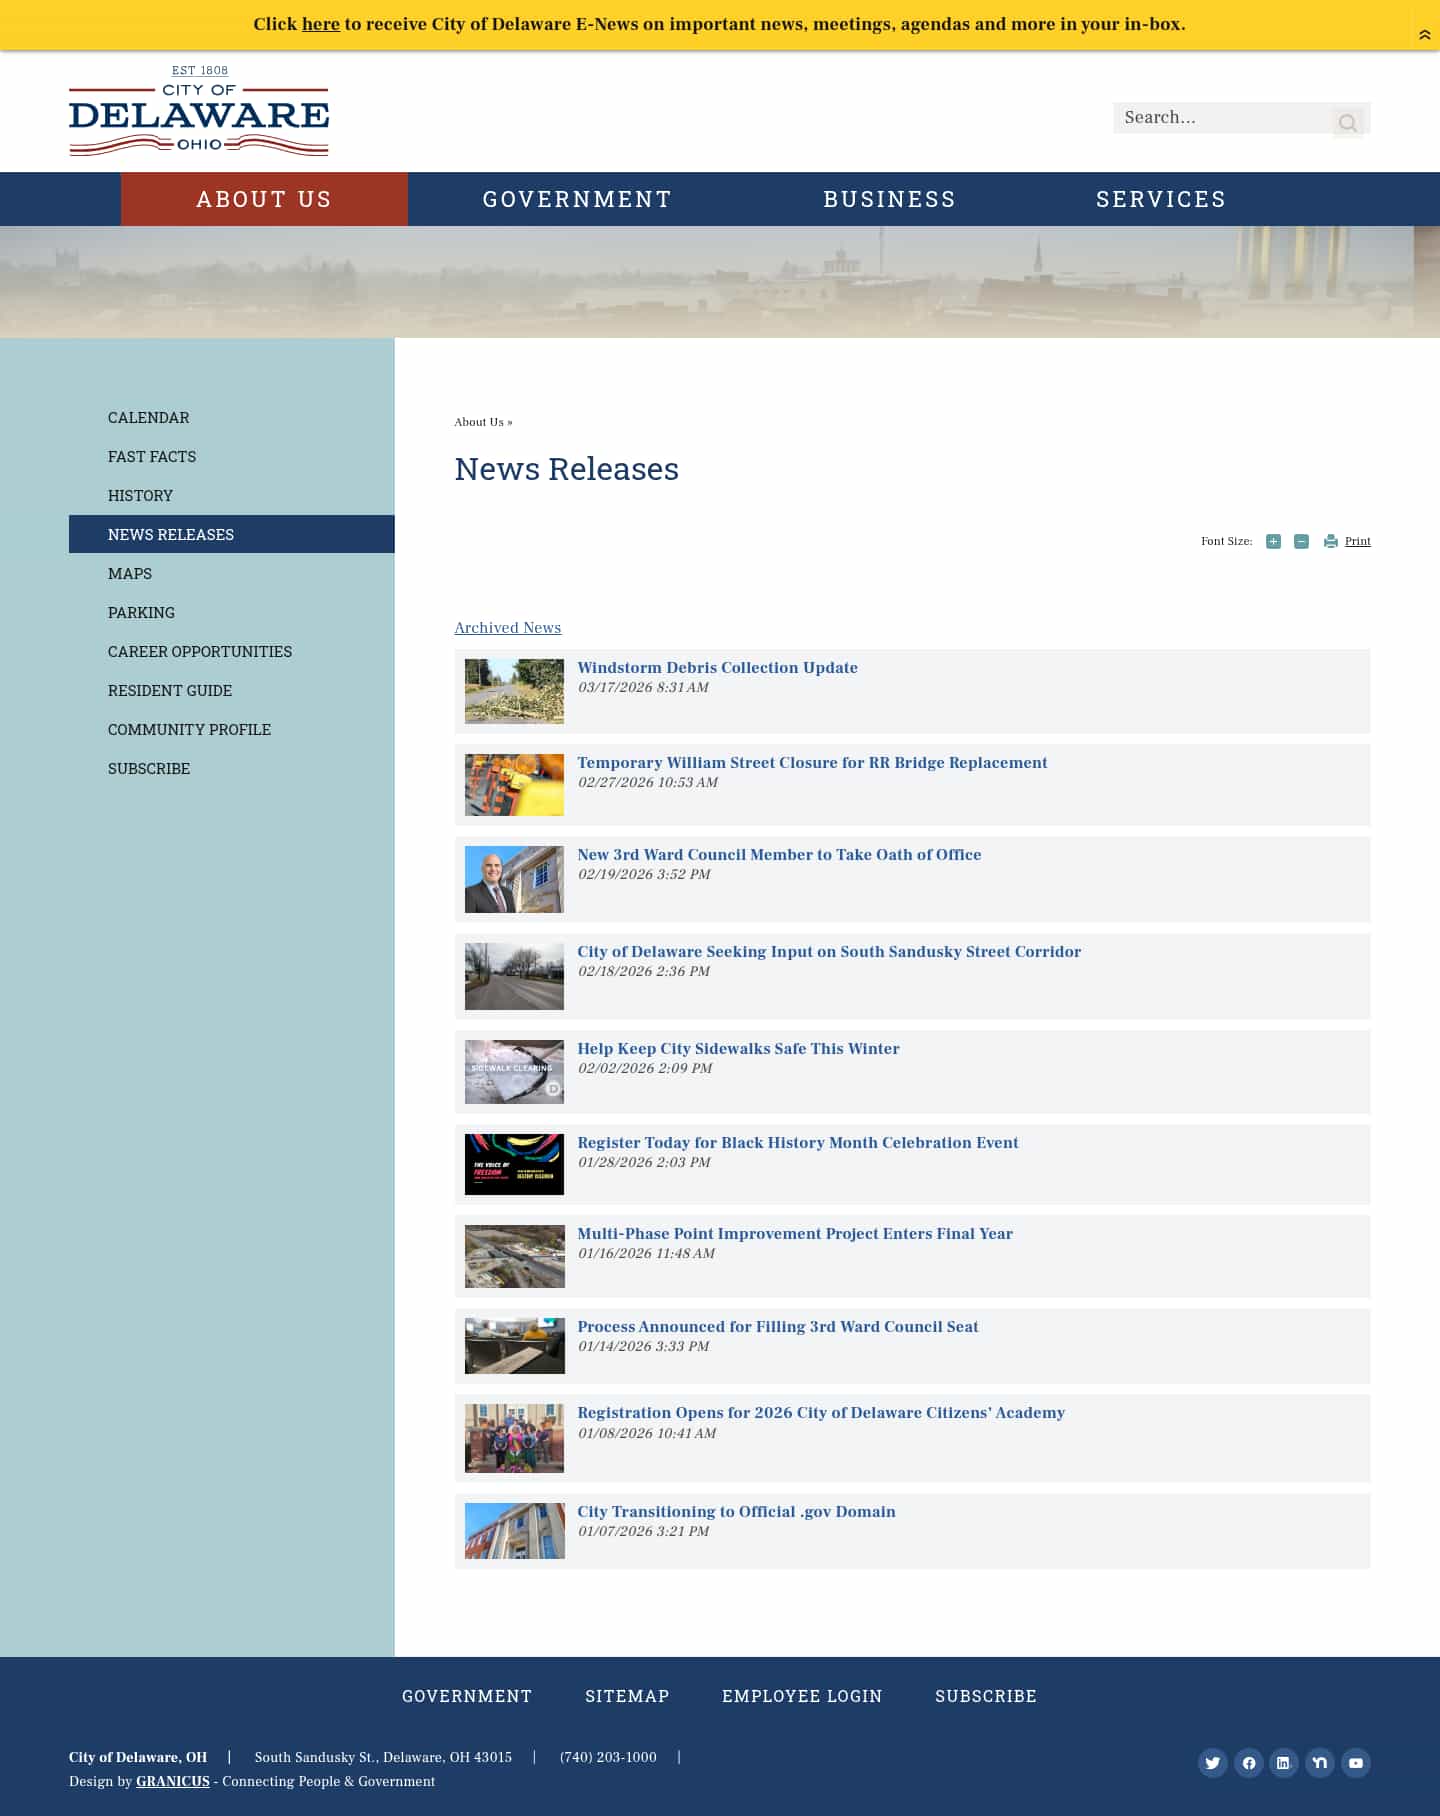Screen dimensions: 1440x1816
Task: Click the (740) 203-1000 phone number
Action: click(x=608, y=1757)
